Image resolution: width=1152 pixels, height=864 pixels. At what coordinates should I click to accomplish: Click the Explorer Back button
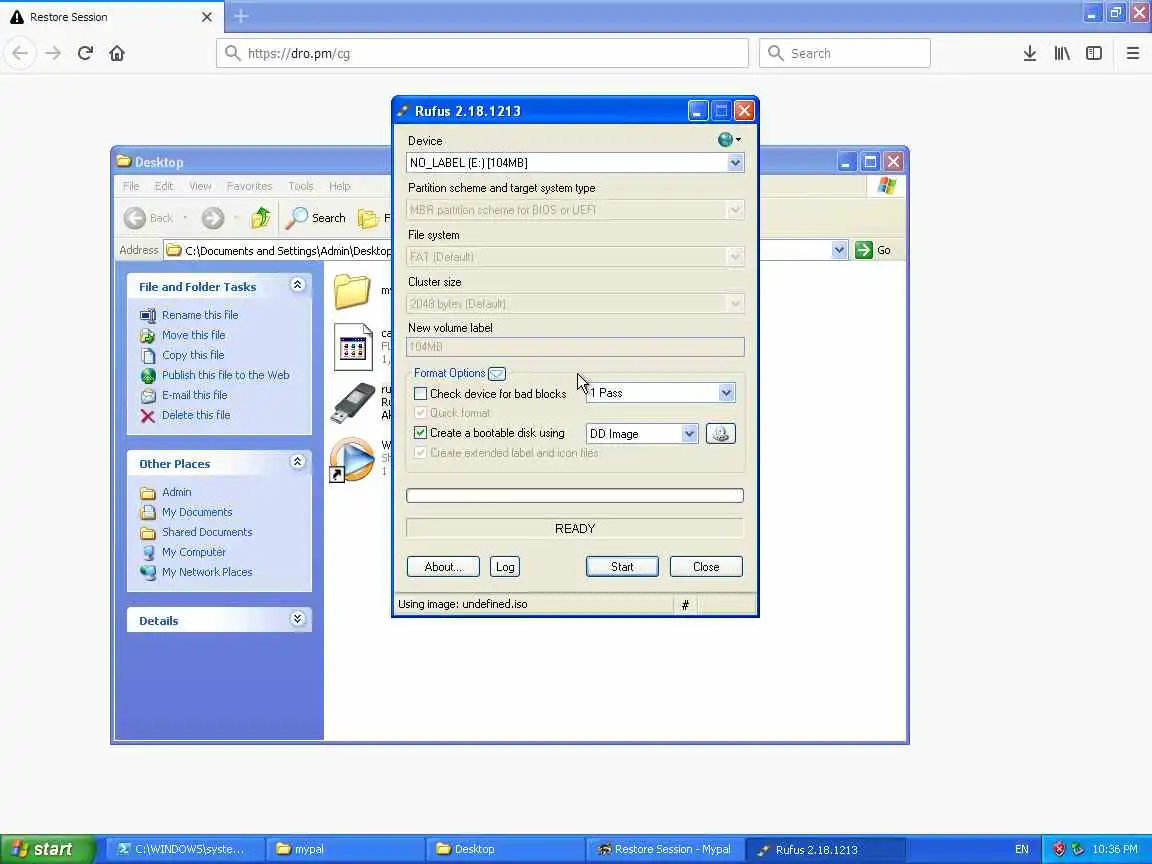(x=148, y=217)
